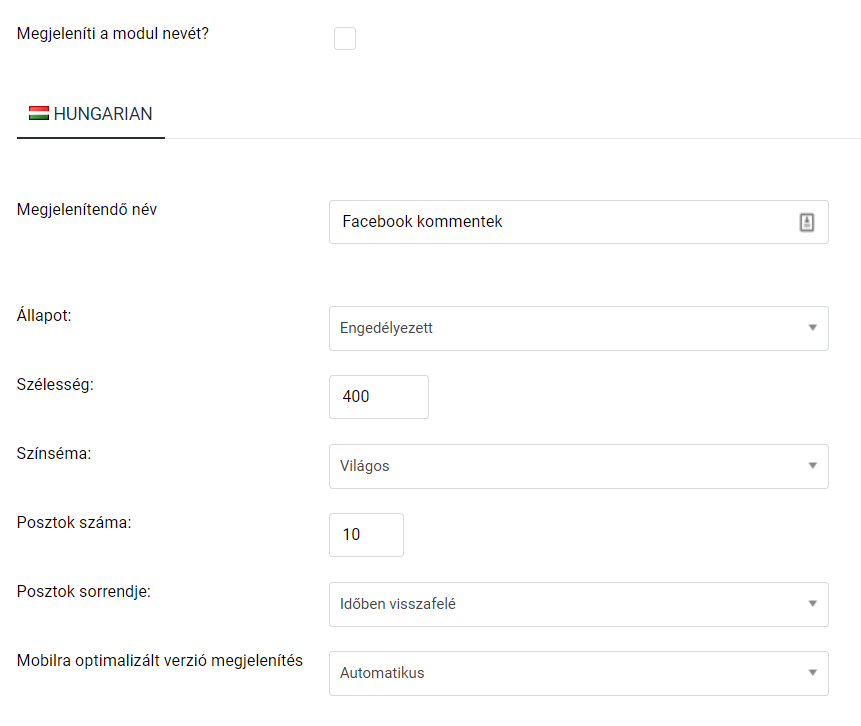Viewport: 861px width, 726px height.
Task: Open the Állapot dropdown showing Engedélyezett
Action: point(579,328)
